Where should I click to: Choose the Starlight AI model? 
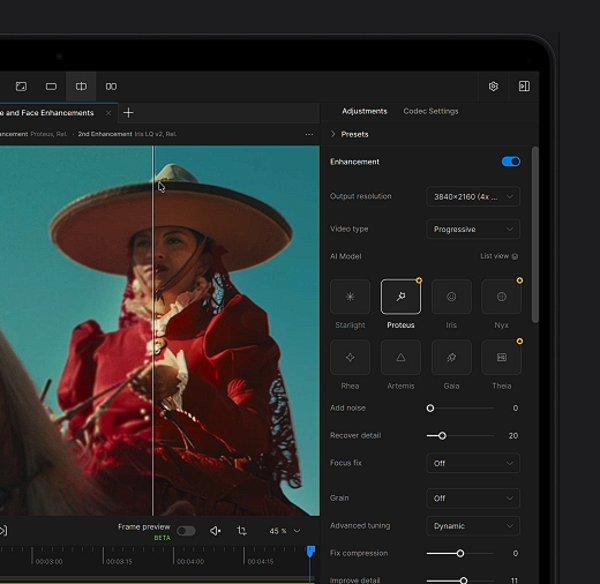[x=350, y=297]
